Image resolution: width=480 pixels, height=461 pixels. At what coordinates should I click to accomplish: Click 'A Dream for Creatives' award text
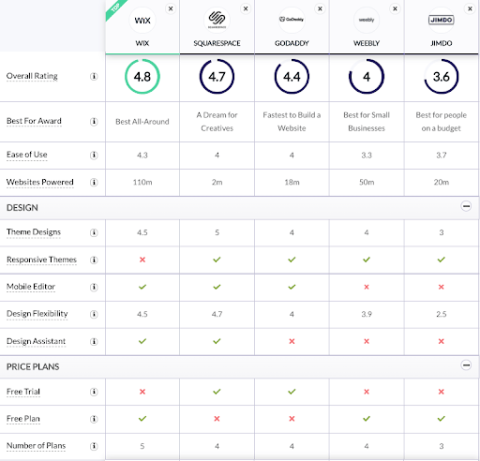217,122
